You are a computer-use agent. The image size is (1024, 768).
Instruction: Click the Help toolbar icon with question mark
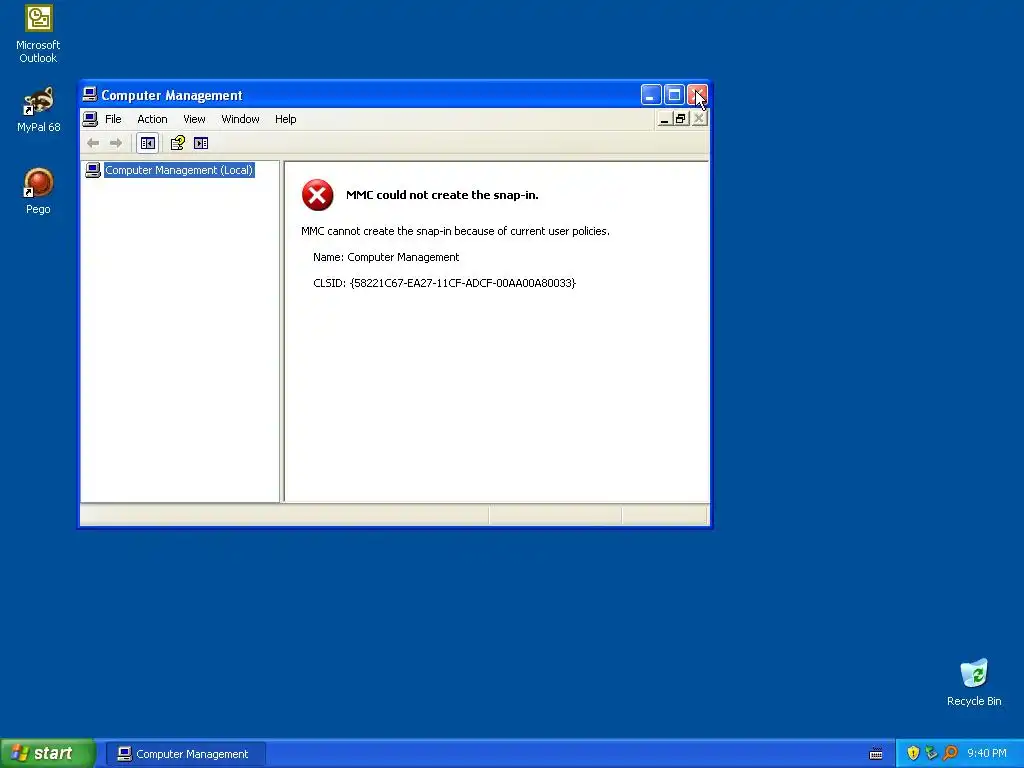(x=177, y=143)
